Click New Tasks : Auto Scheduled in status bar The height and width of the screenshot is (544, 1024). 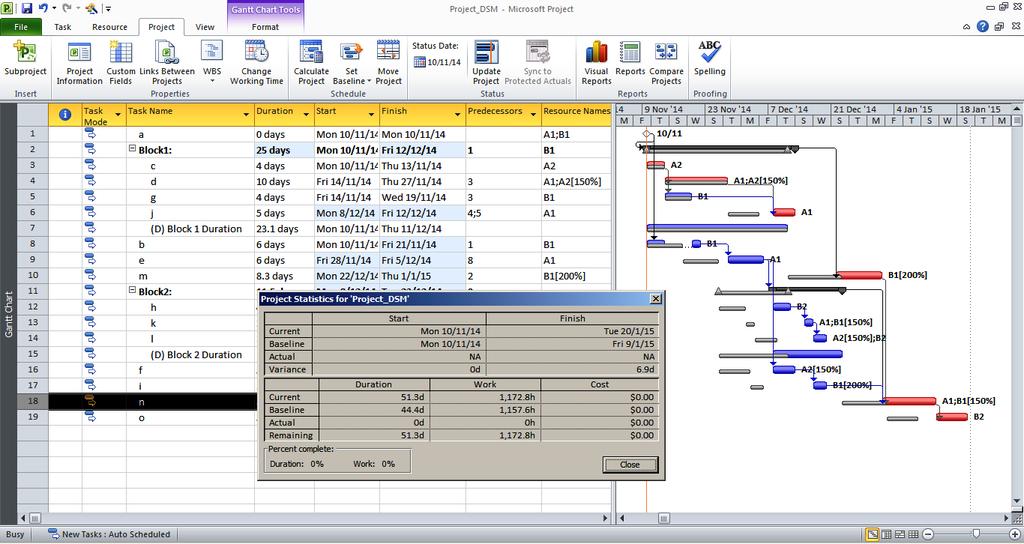coord(110,534)
